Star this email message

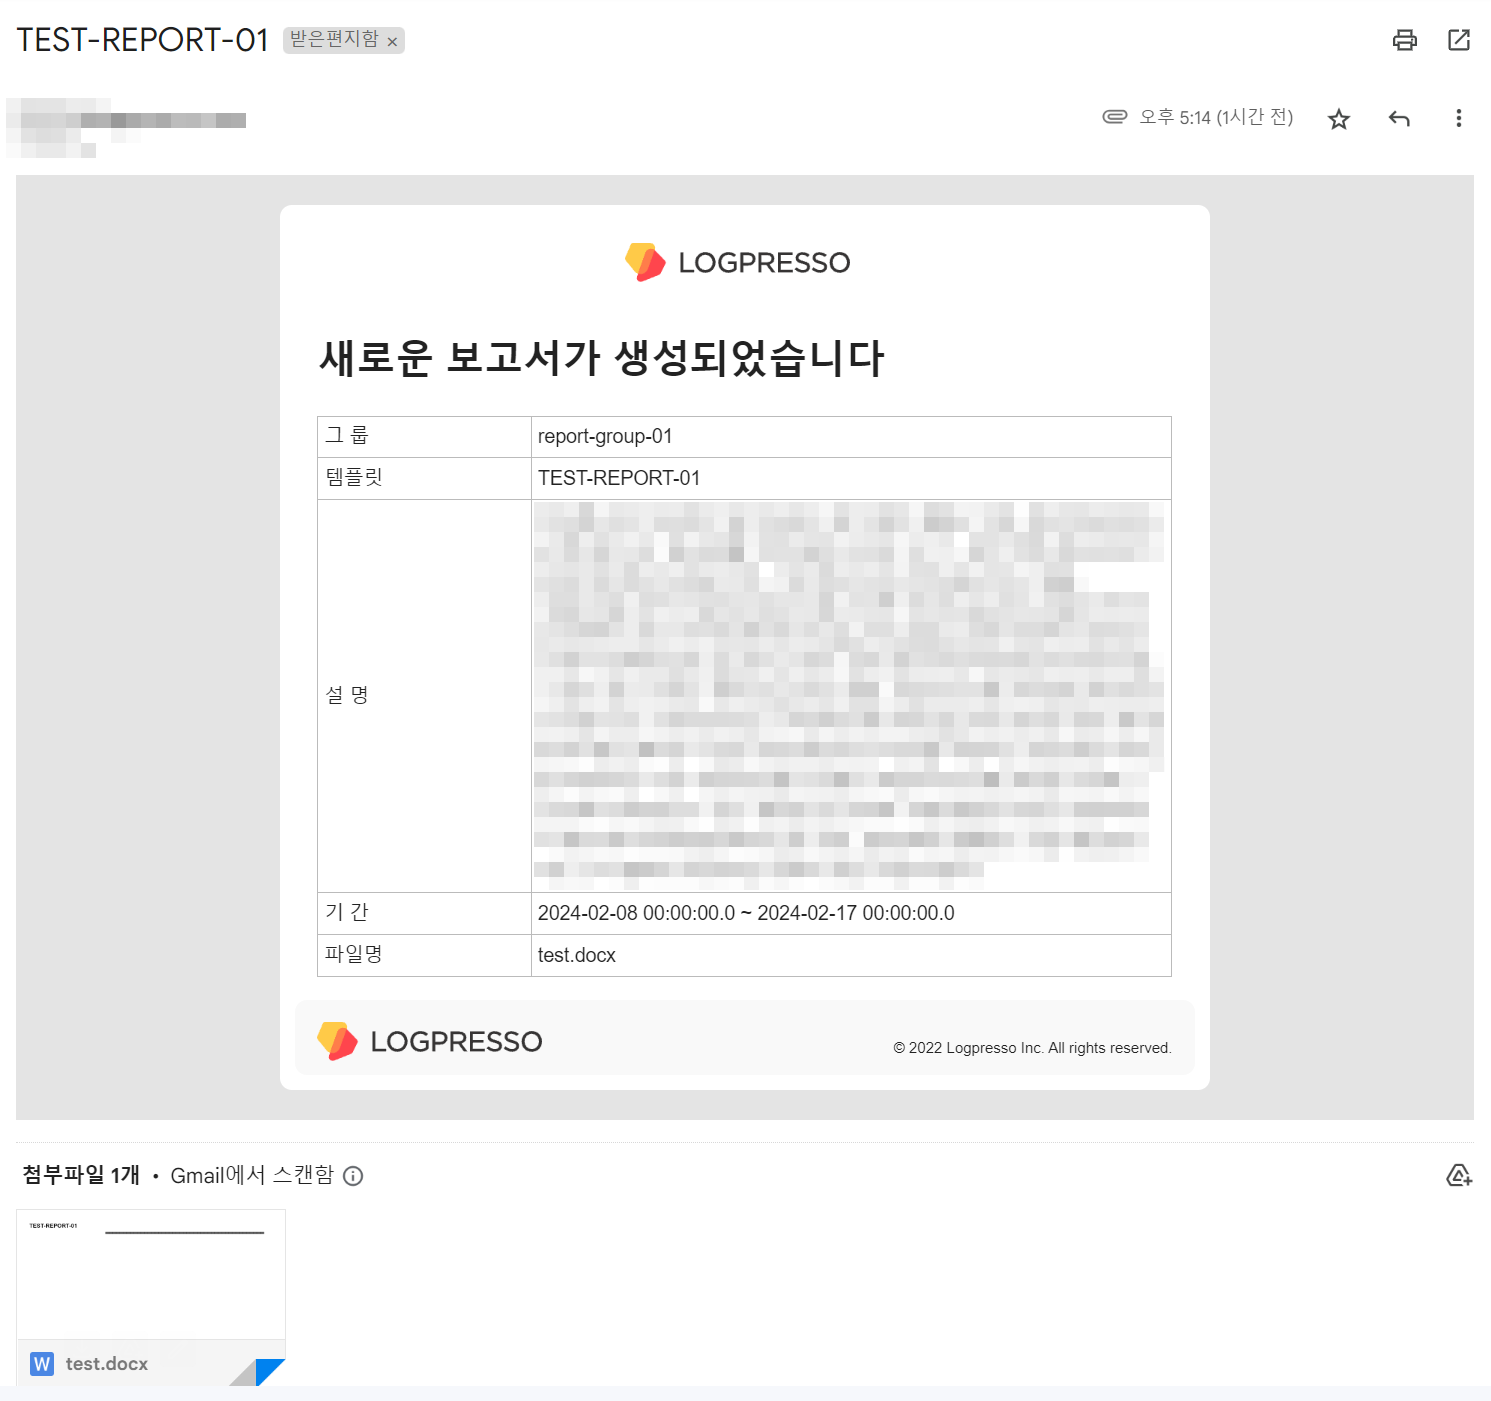point(1339,119)
